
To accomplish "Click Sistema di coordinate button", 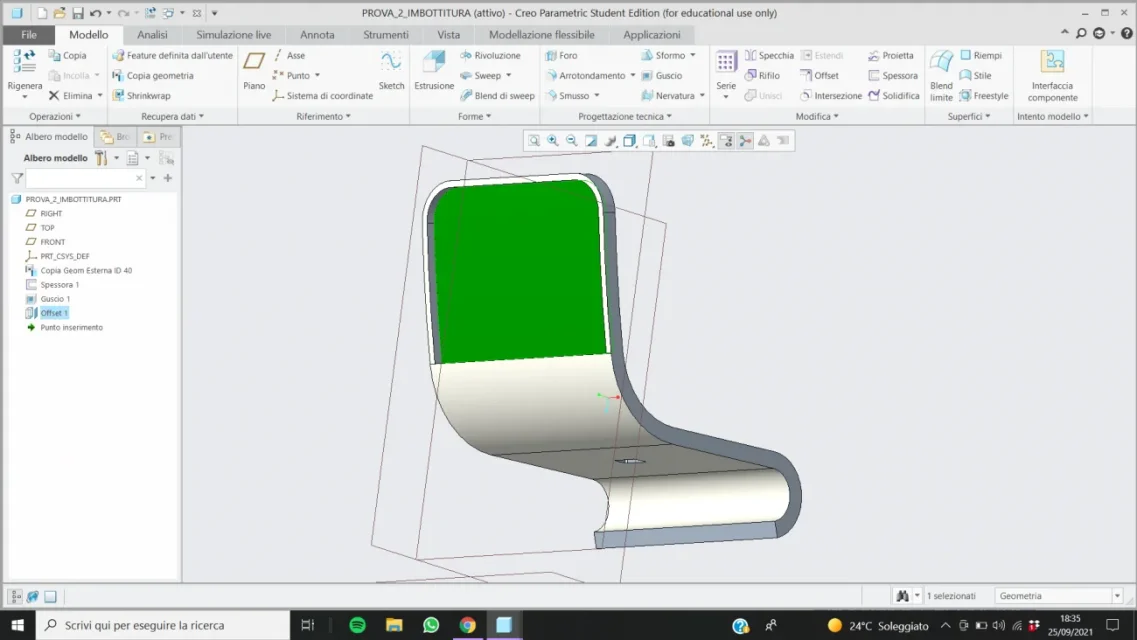I will pyautogui.click(x=323, y=96).
